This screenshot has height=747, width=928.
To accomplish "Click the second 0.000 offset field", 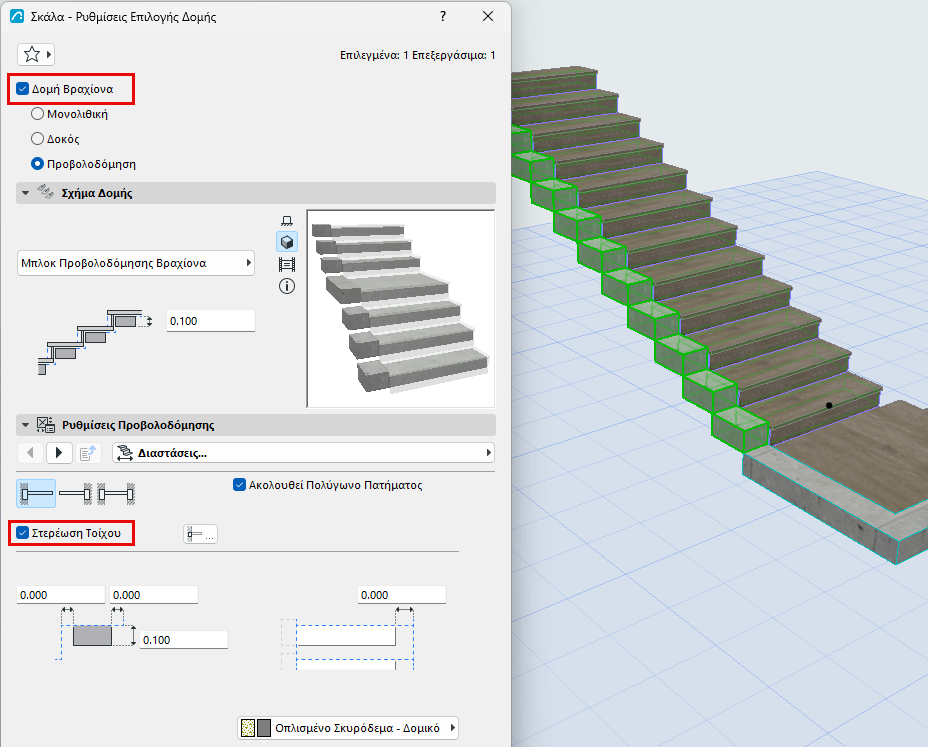I will (154, 595).
